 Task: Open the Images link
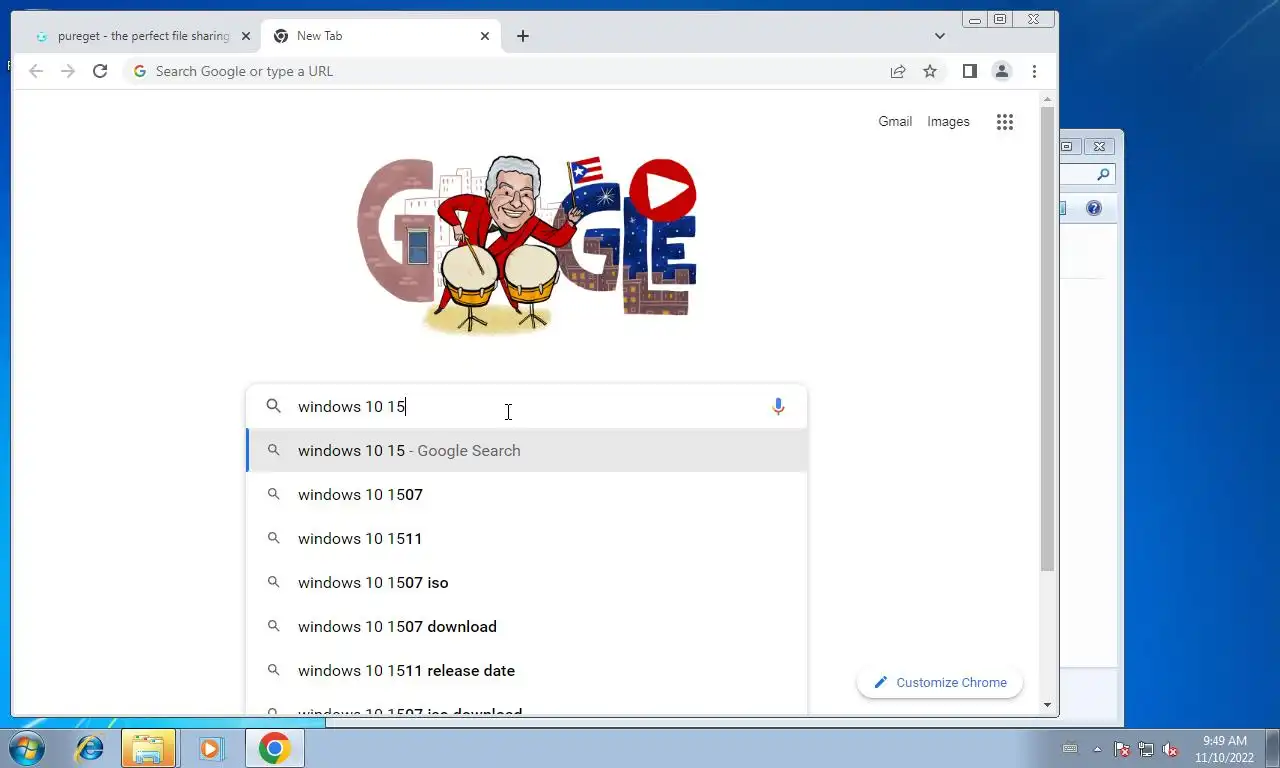point(948,121)
